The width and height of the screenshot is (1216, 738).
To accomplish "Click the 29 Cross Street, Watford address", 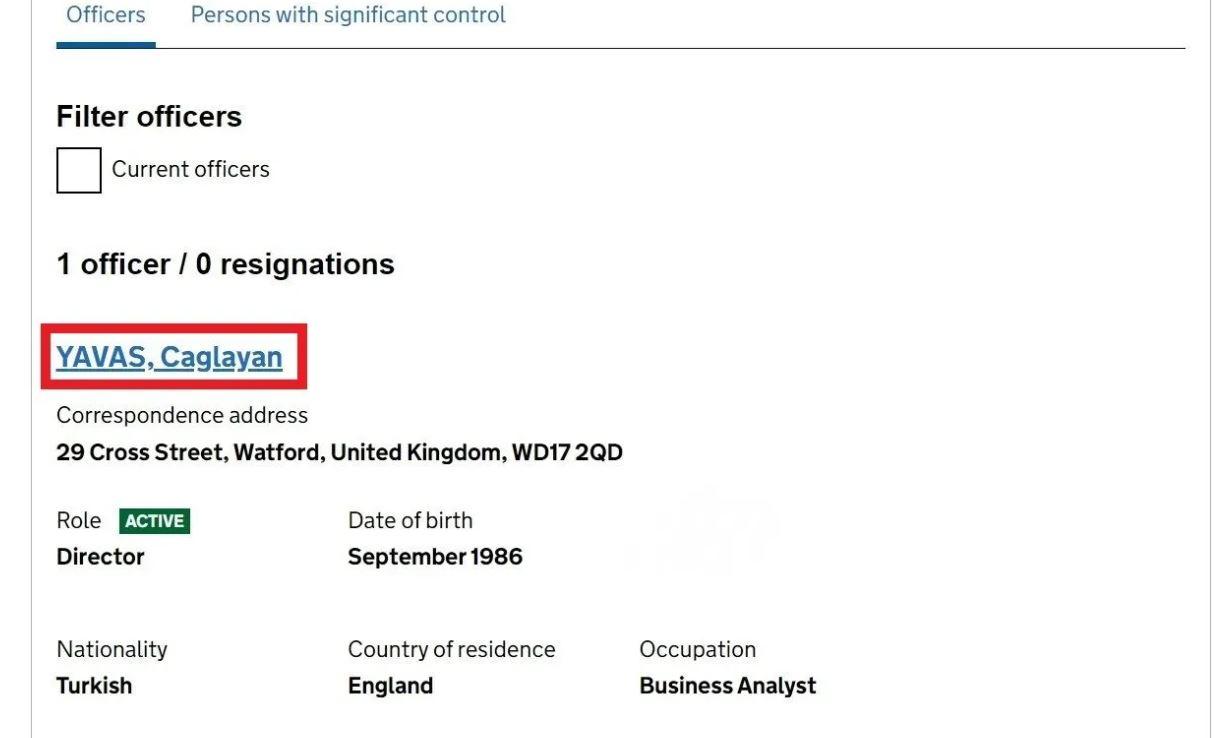I will tap(339, 453).
